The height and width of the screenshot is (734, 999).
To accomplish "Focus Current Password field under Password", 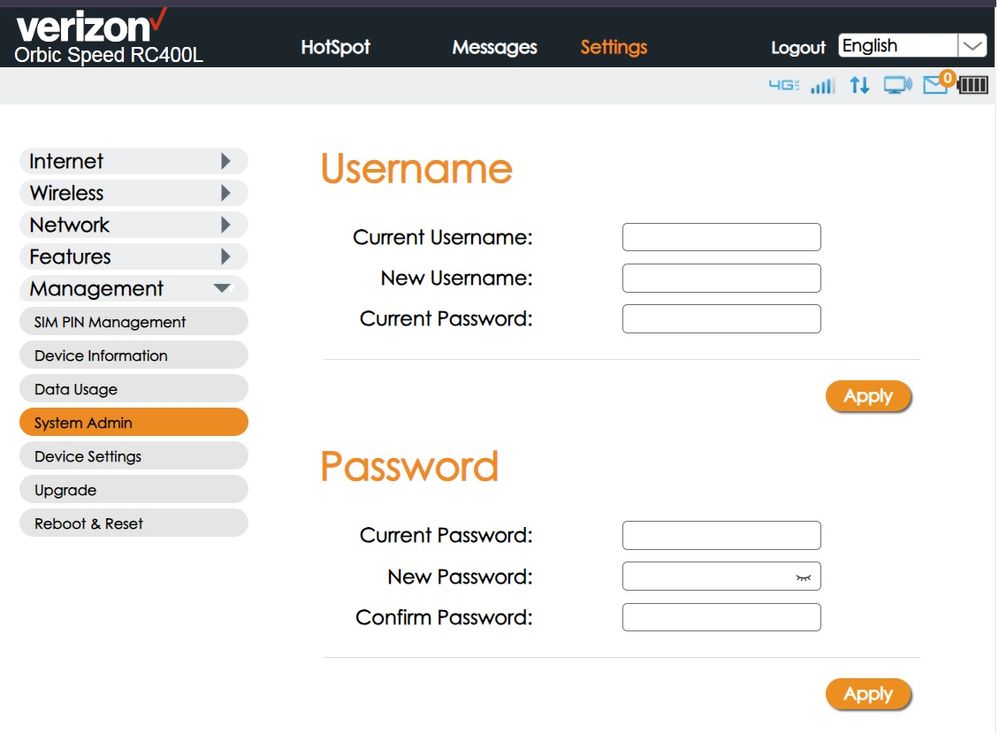I will (721, 535).
